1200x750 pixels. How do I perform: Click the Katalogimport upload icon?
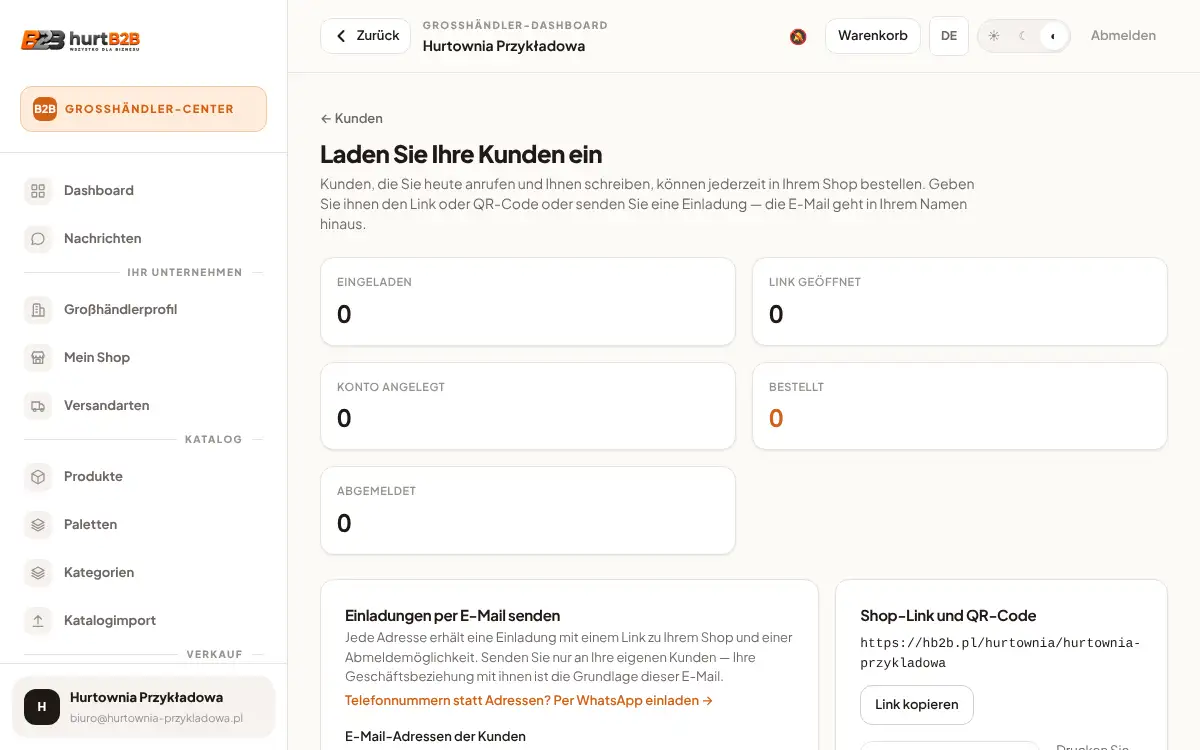[x=38, y=621]
